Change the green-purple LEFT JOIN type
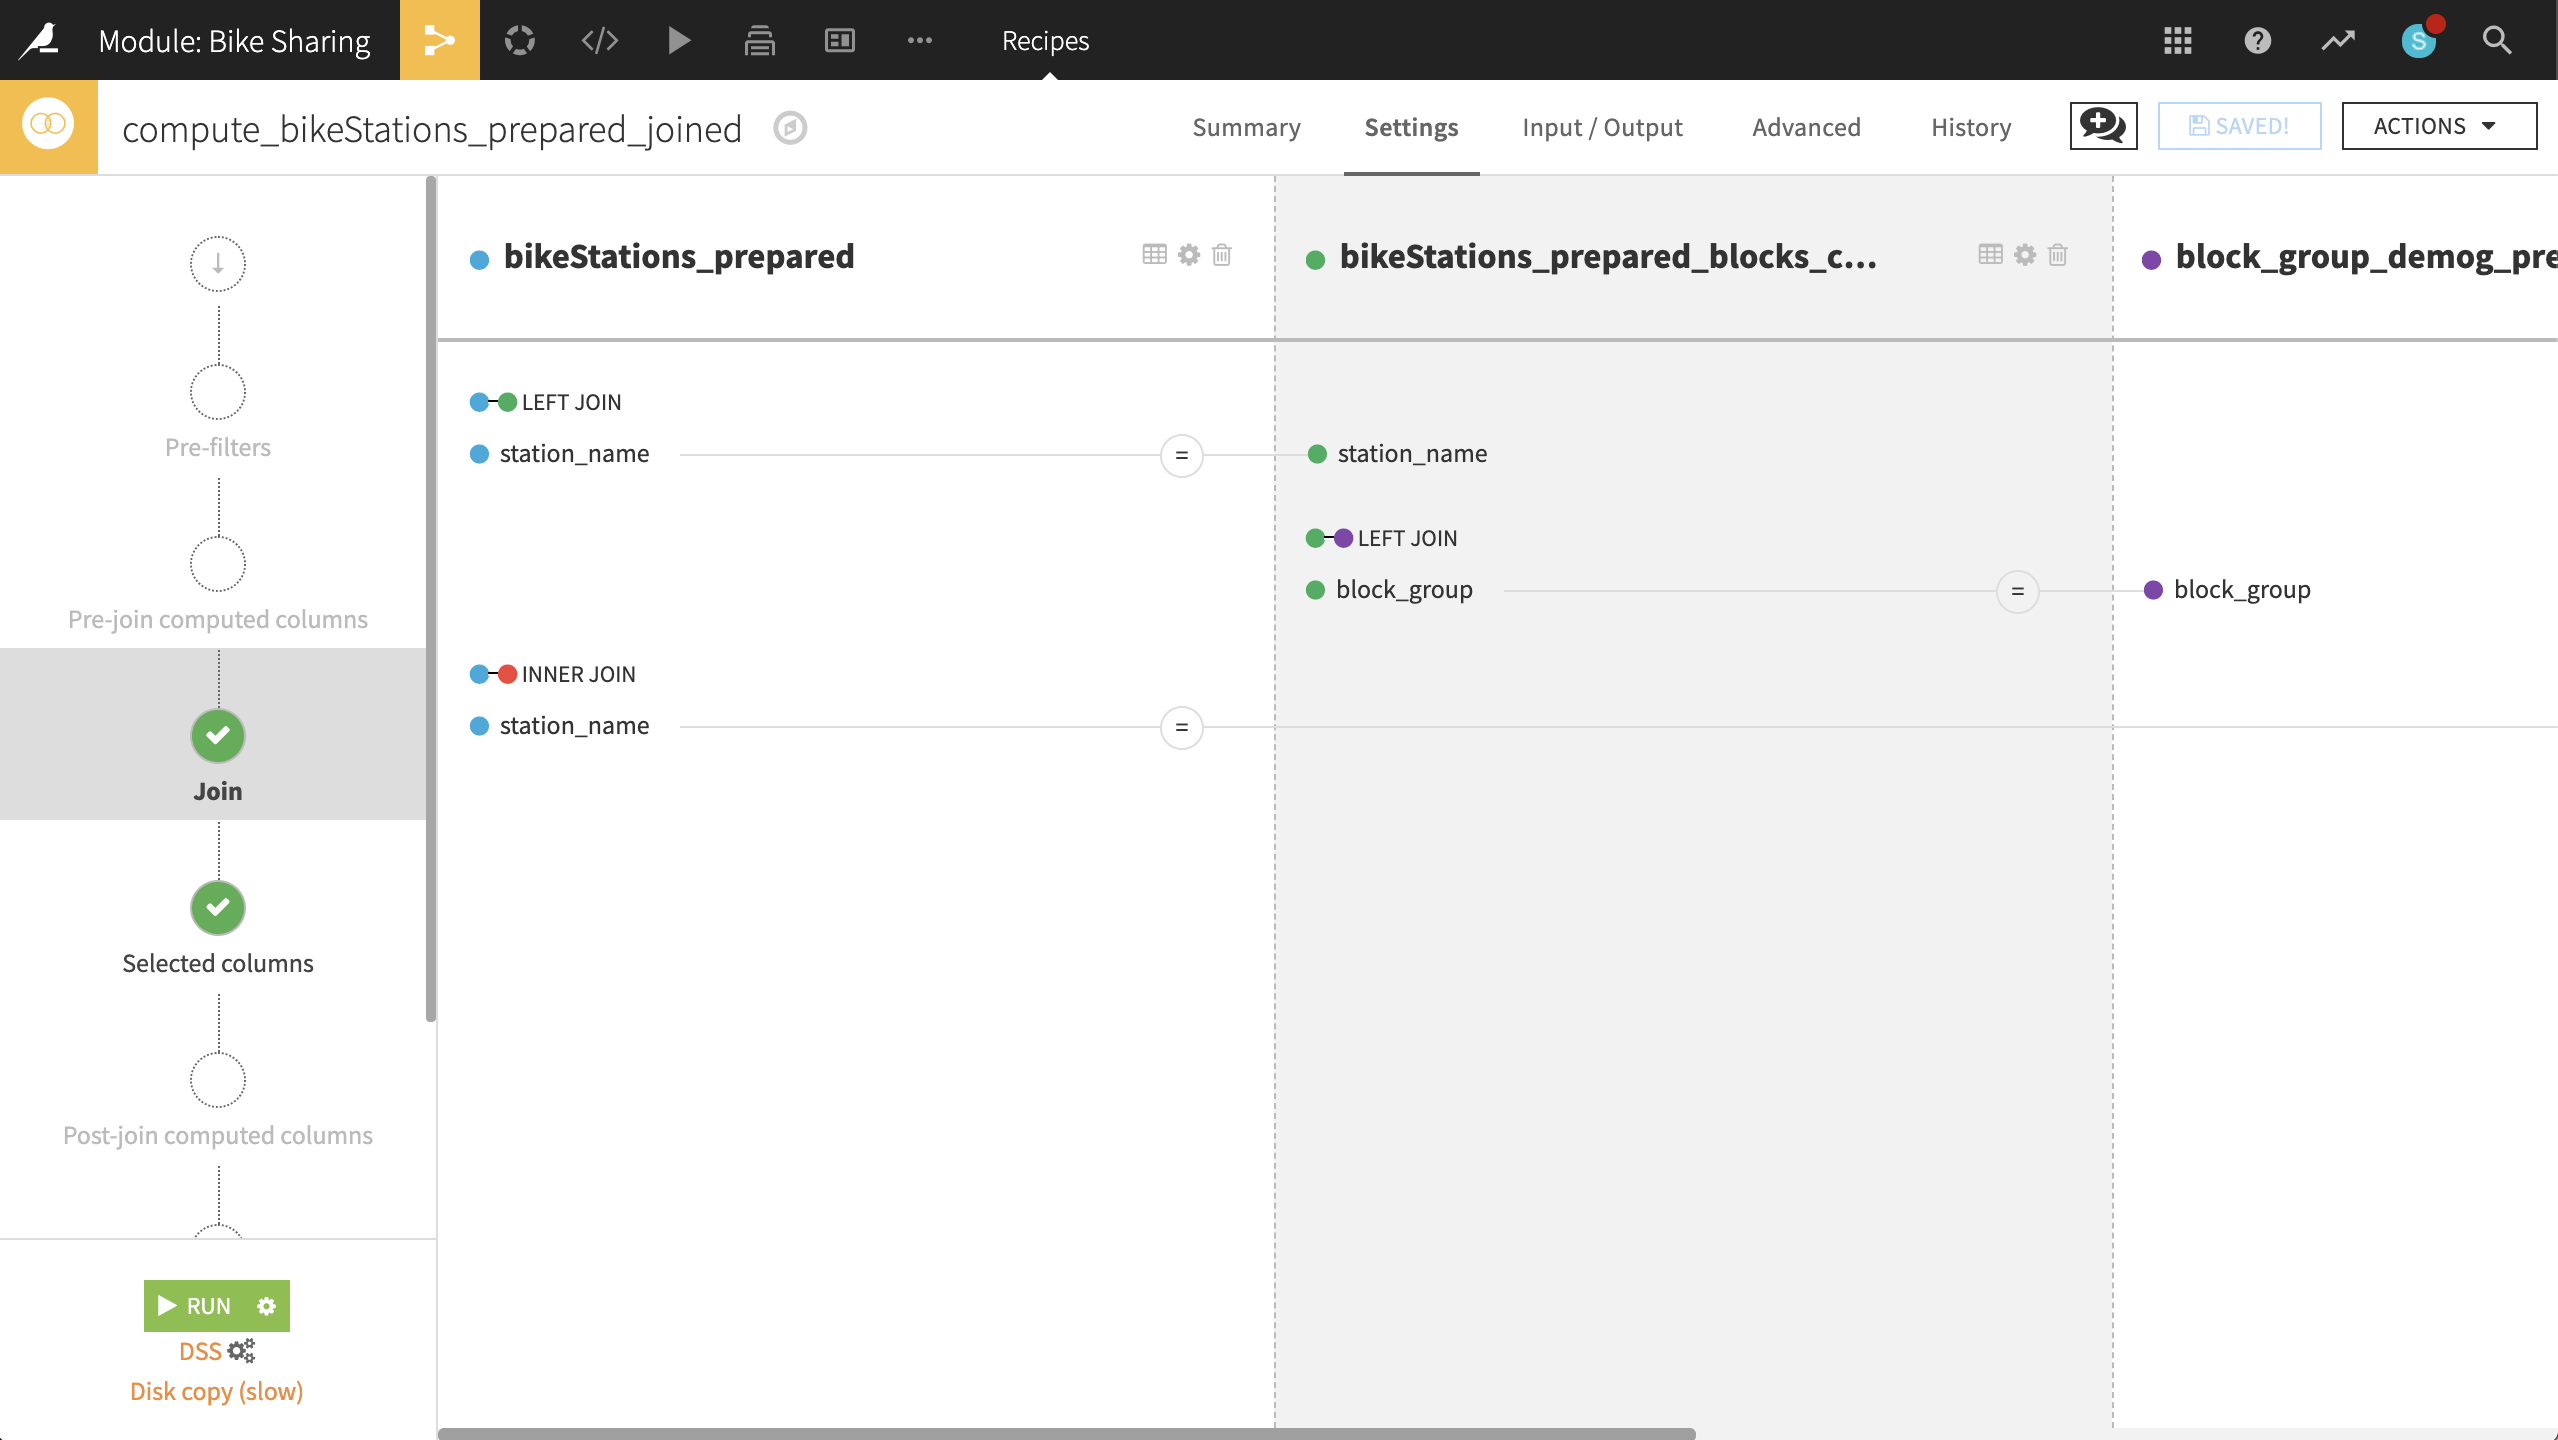Viewport: 2558px width, 1440px height. [1382, 538]
